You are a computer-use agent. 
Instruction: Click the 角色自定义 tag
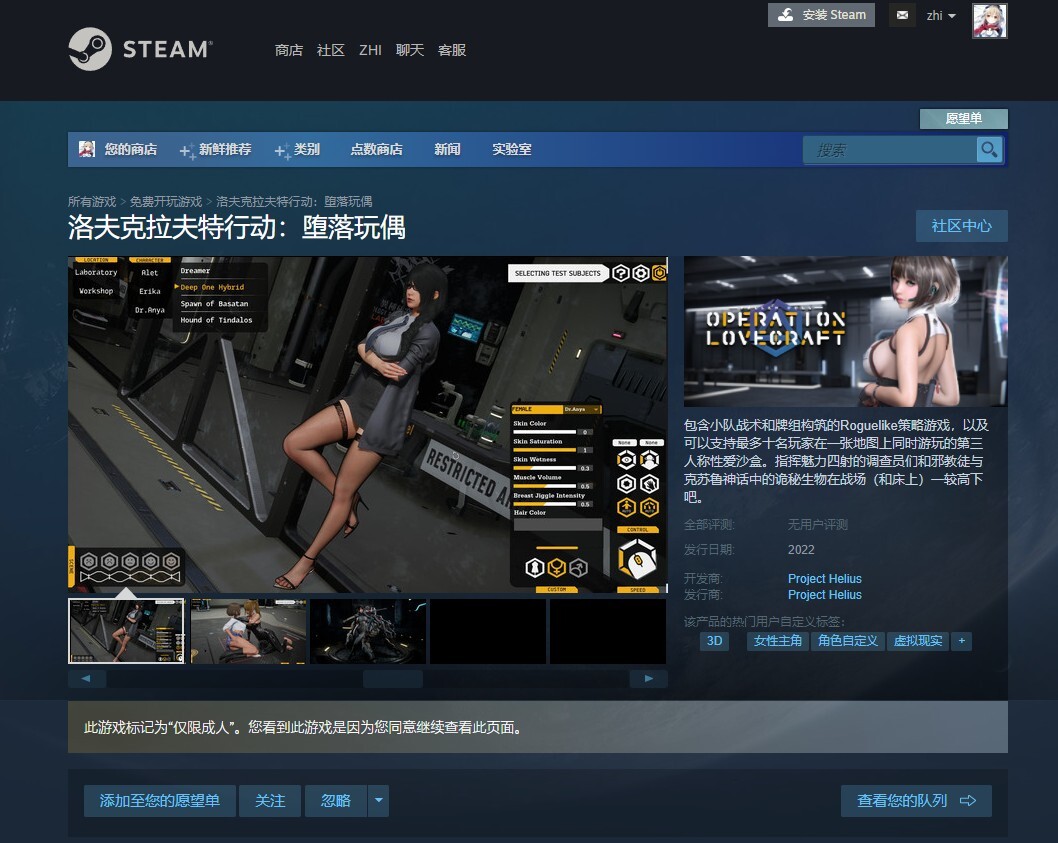(847, 641)
